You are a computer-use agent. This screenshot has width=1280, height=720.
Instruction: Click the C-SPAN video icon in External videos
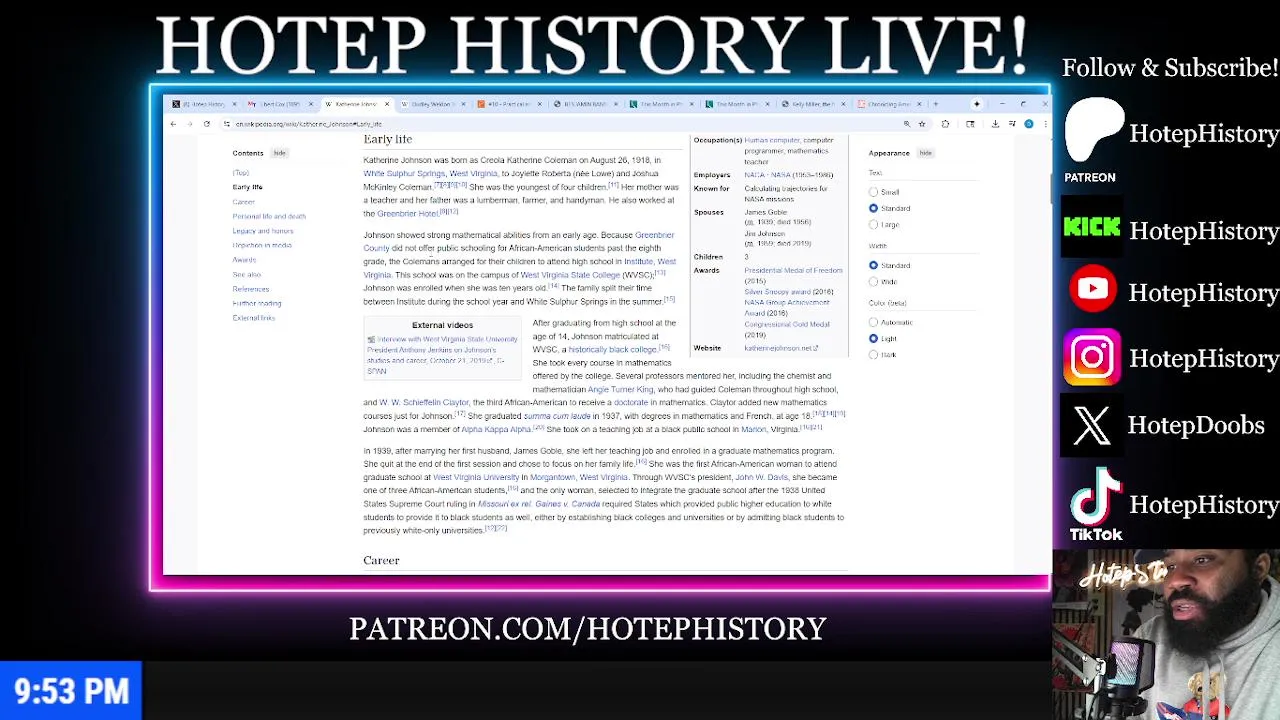[371, 339]
